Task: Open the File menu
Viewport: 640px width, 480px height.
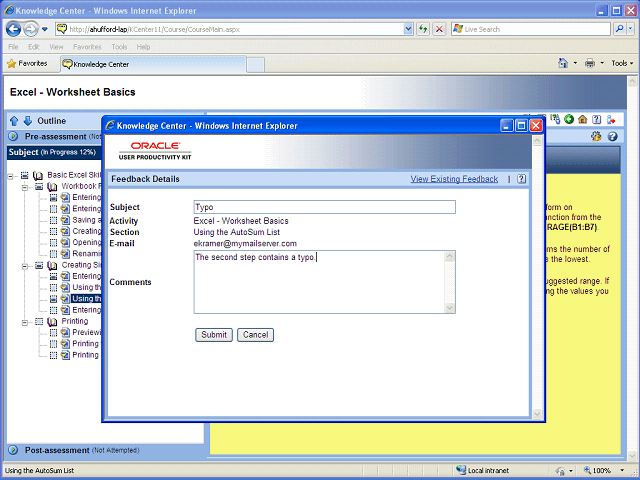Action: [x=13, y=47]
